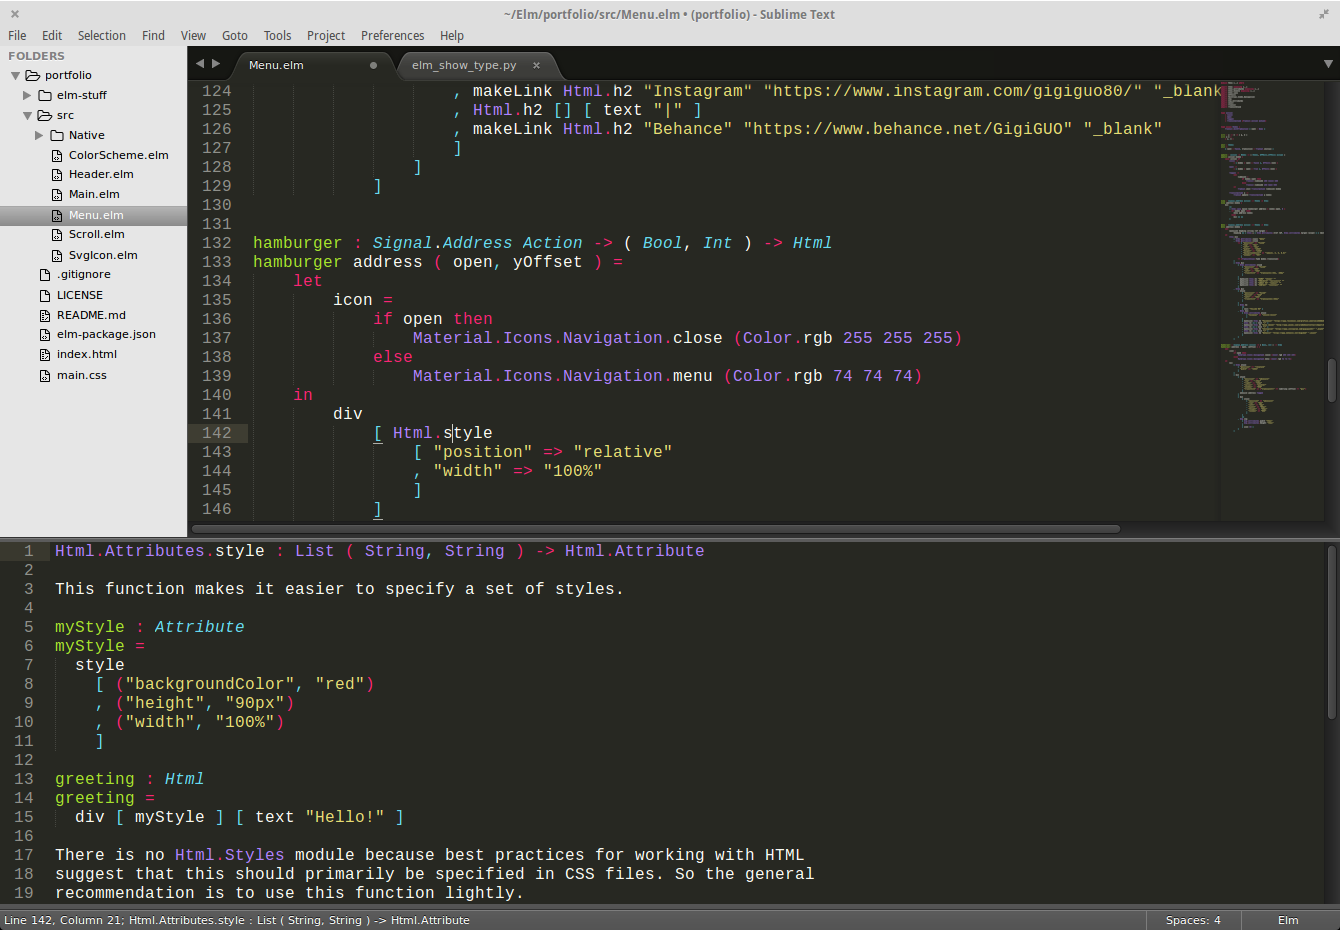The image size is (1340, 930).
Task: Open the LICENSE file
Action: 80,295
